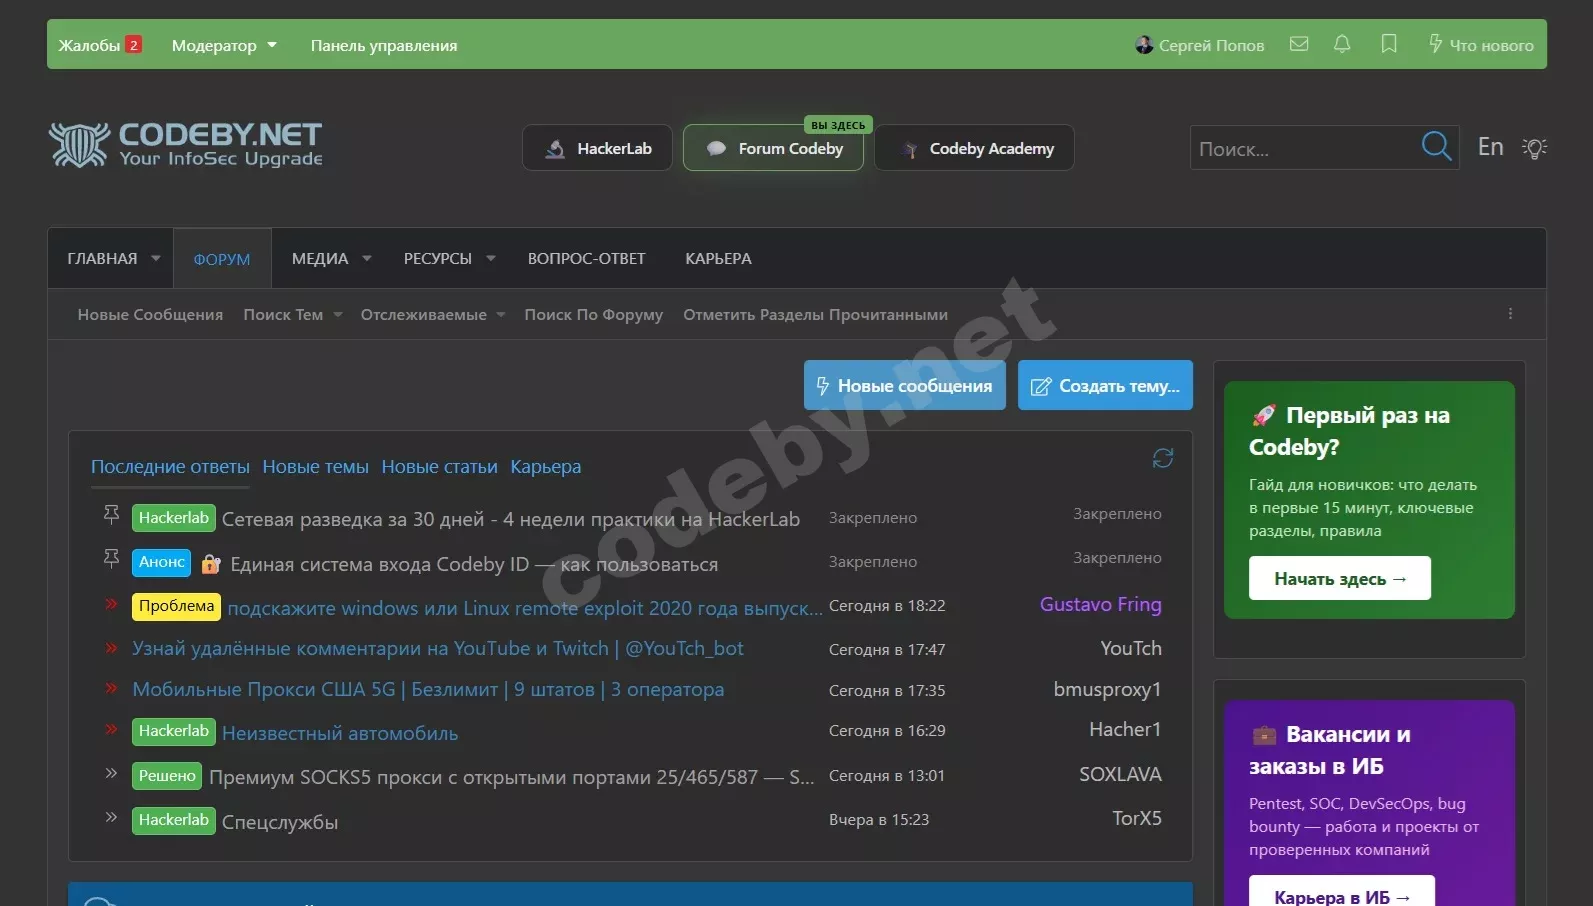
Task: Click the HackerLab site button
Action: tap(597, 148)
